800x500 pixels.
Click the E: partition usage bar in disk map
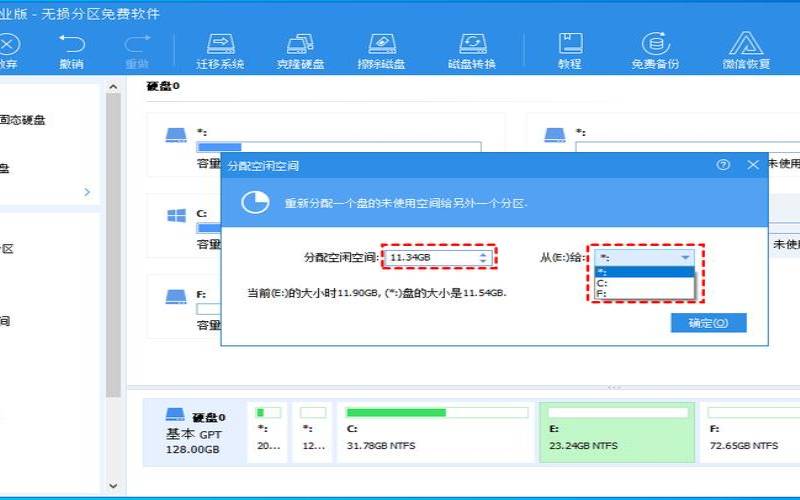[618, 412]
